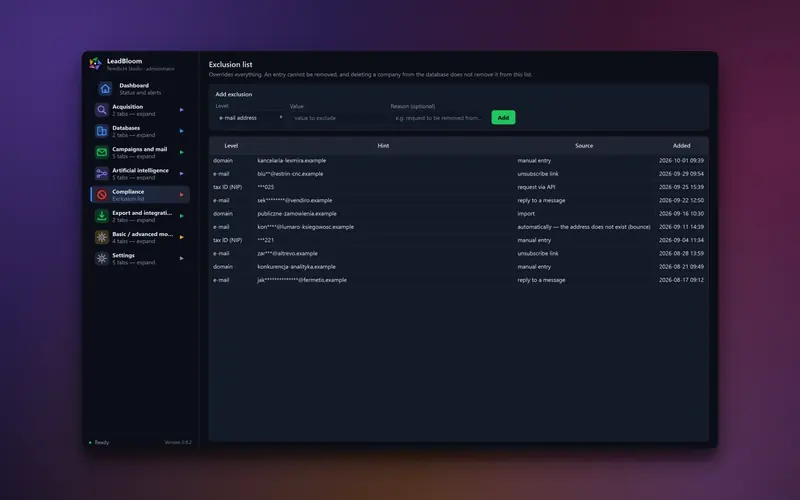The image size is (800, 500).
Task: Click the Acquisition magnifier icon
Action: coord(102,110)
